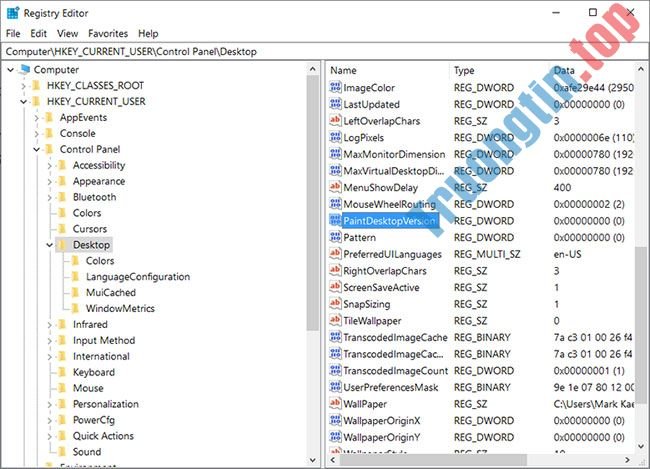
Task: Click the TileWallpaper string icon
Action: pyautogui.click(x=335, y=321)
